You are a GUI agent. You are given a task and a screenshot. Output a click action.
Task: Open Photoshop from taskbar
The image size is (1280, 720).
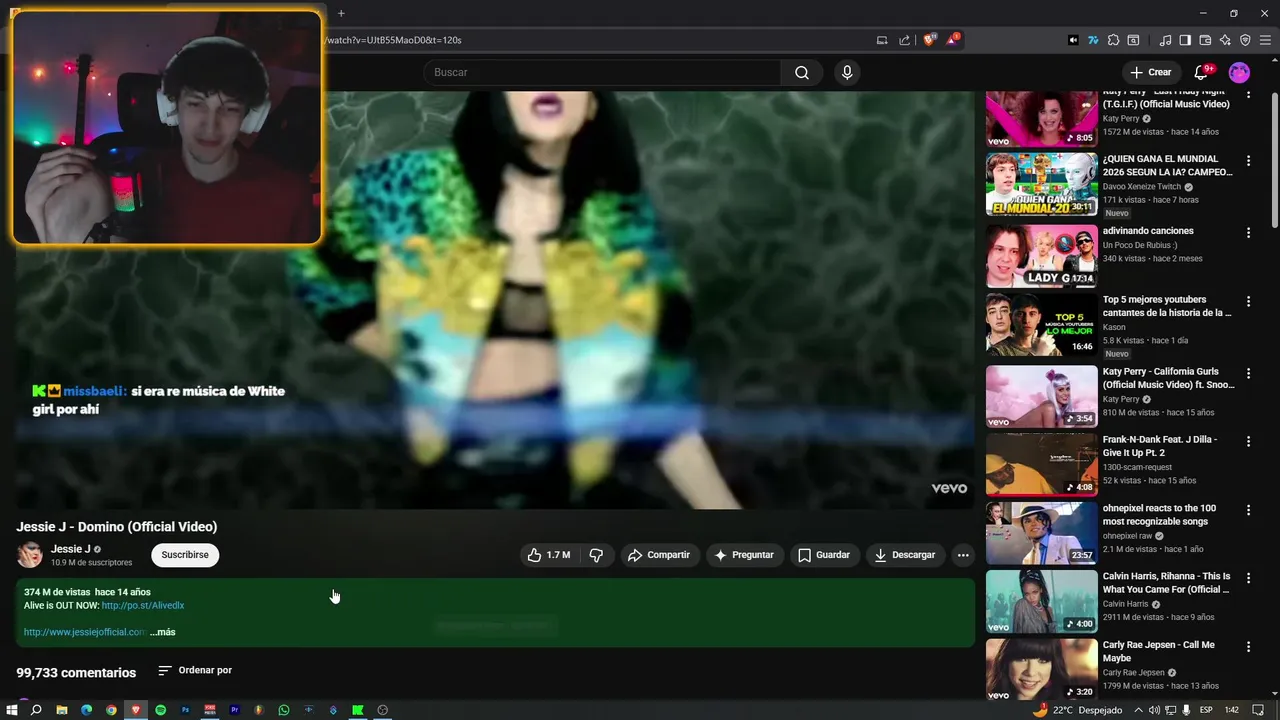(x=185, y=710)
